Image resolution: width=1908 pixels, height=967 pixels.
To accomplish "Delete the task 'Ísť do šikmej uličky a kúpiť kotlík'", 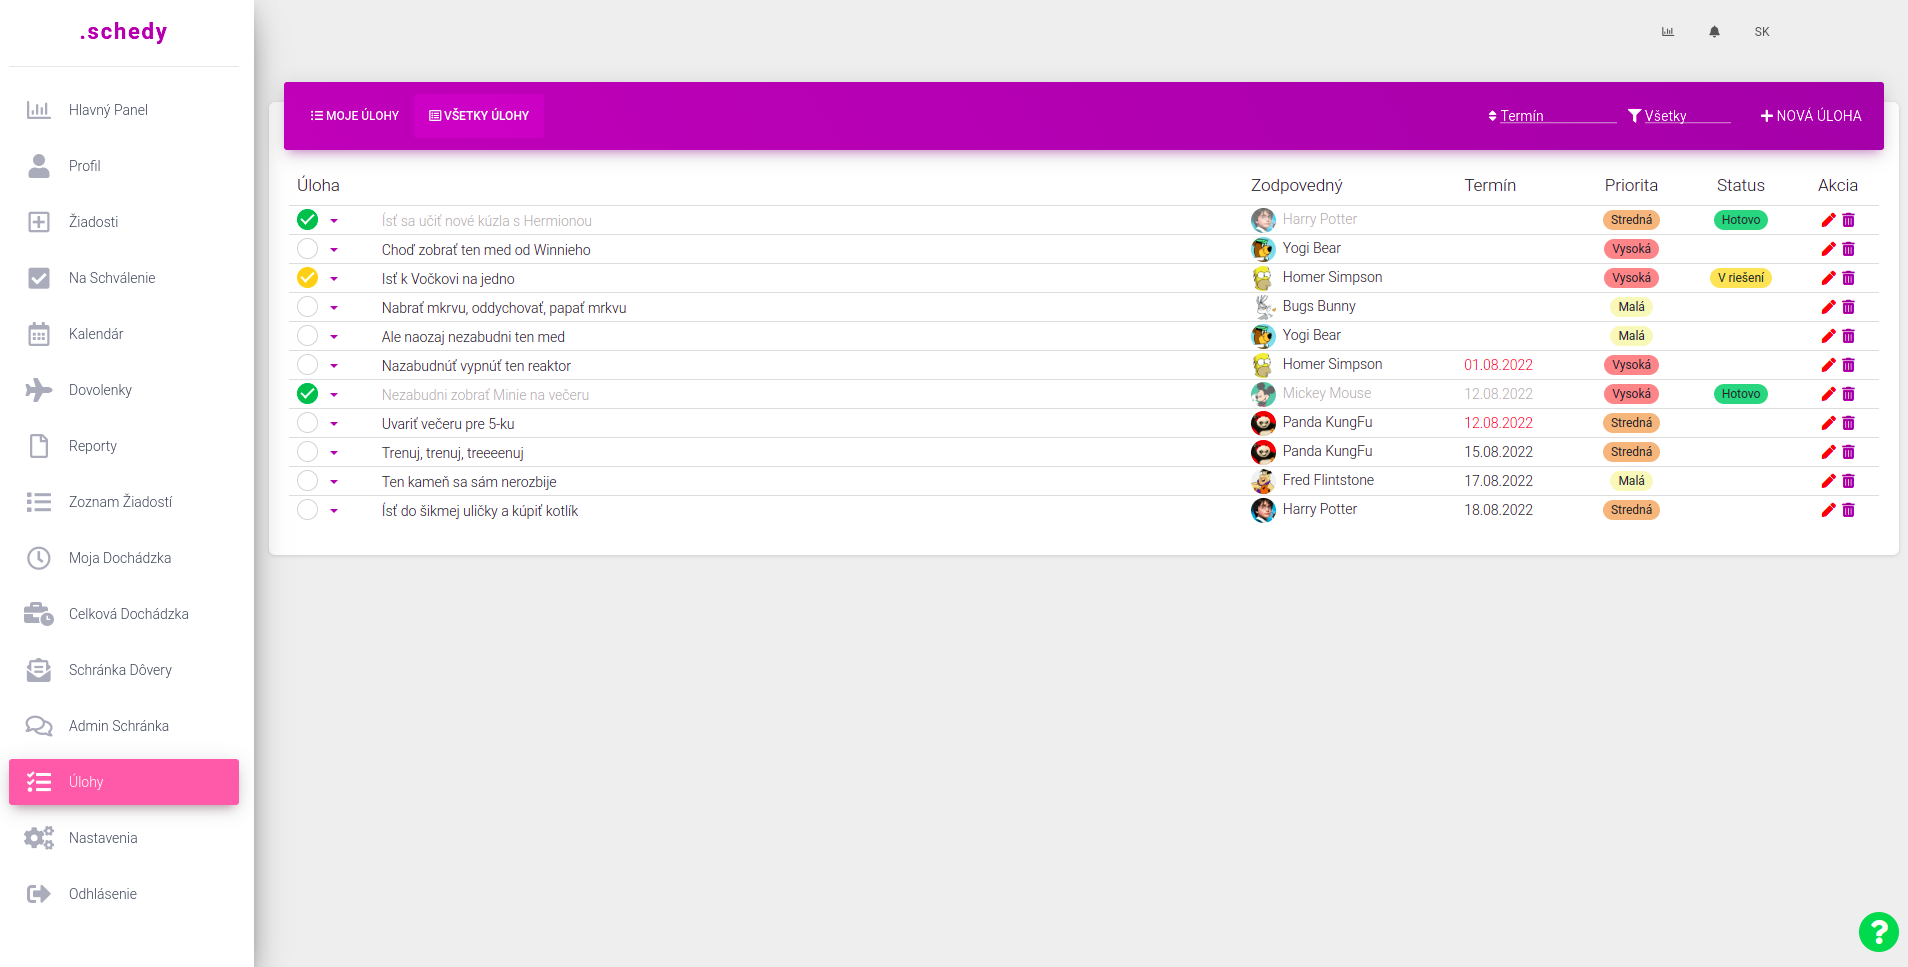I will point(1848,510).
